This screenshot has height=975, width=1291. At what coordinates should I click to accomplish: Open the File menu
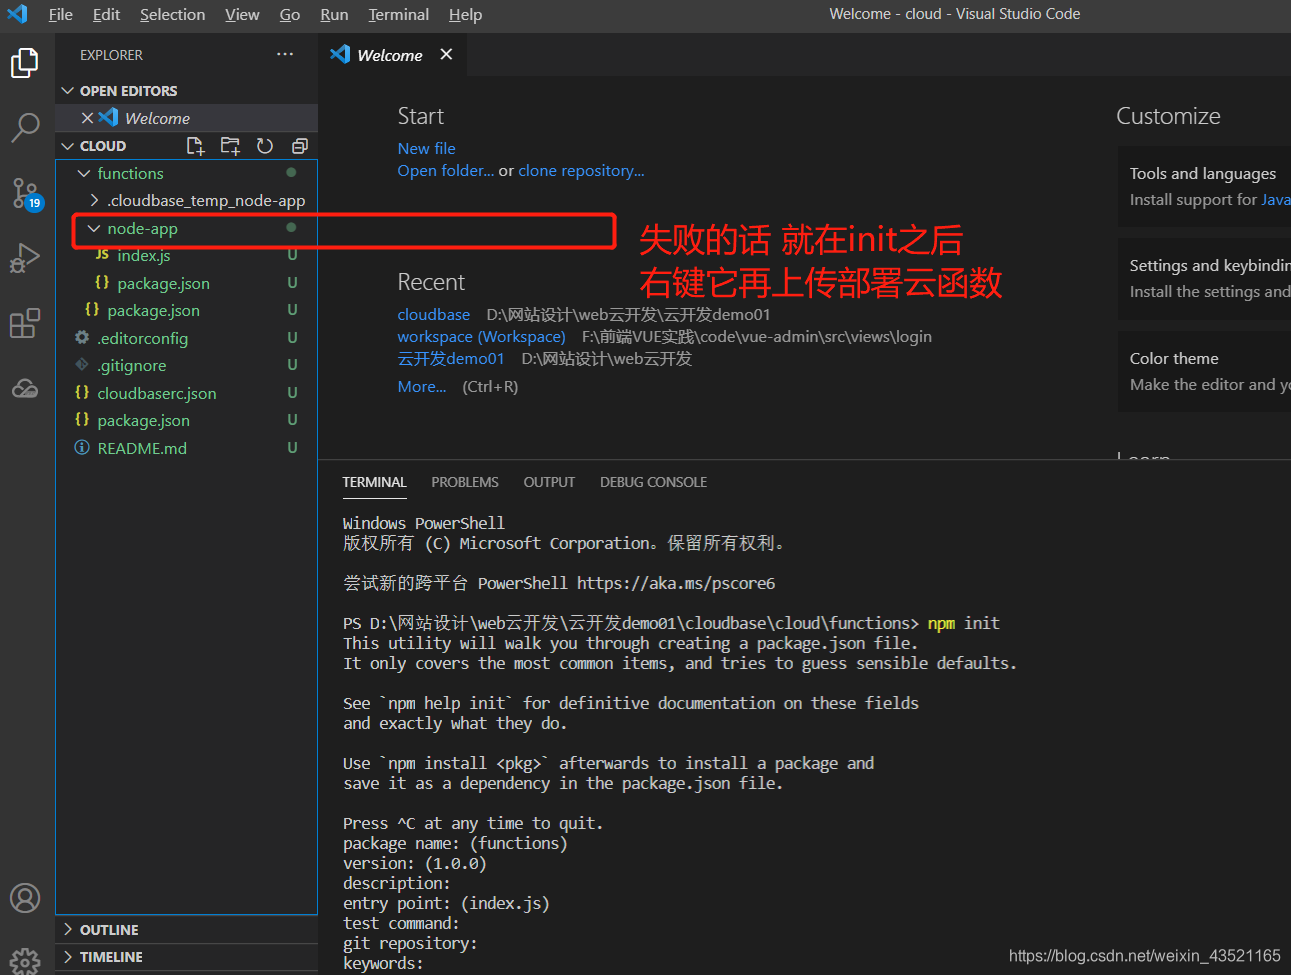(x=61, y=14)
